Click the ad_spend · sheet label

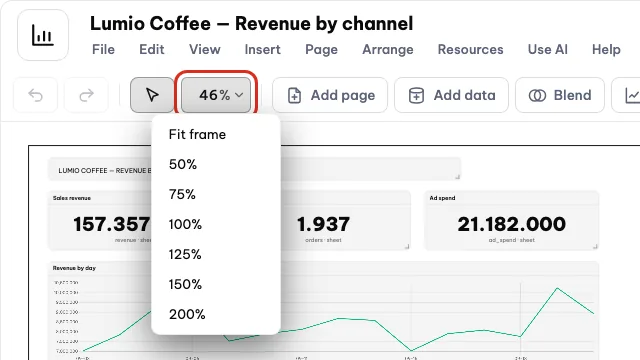tap(511, 240)
